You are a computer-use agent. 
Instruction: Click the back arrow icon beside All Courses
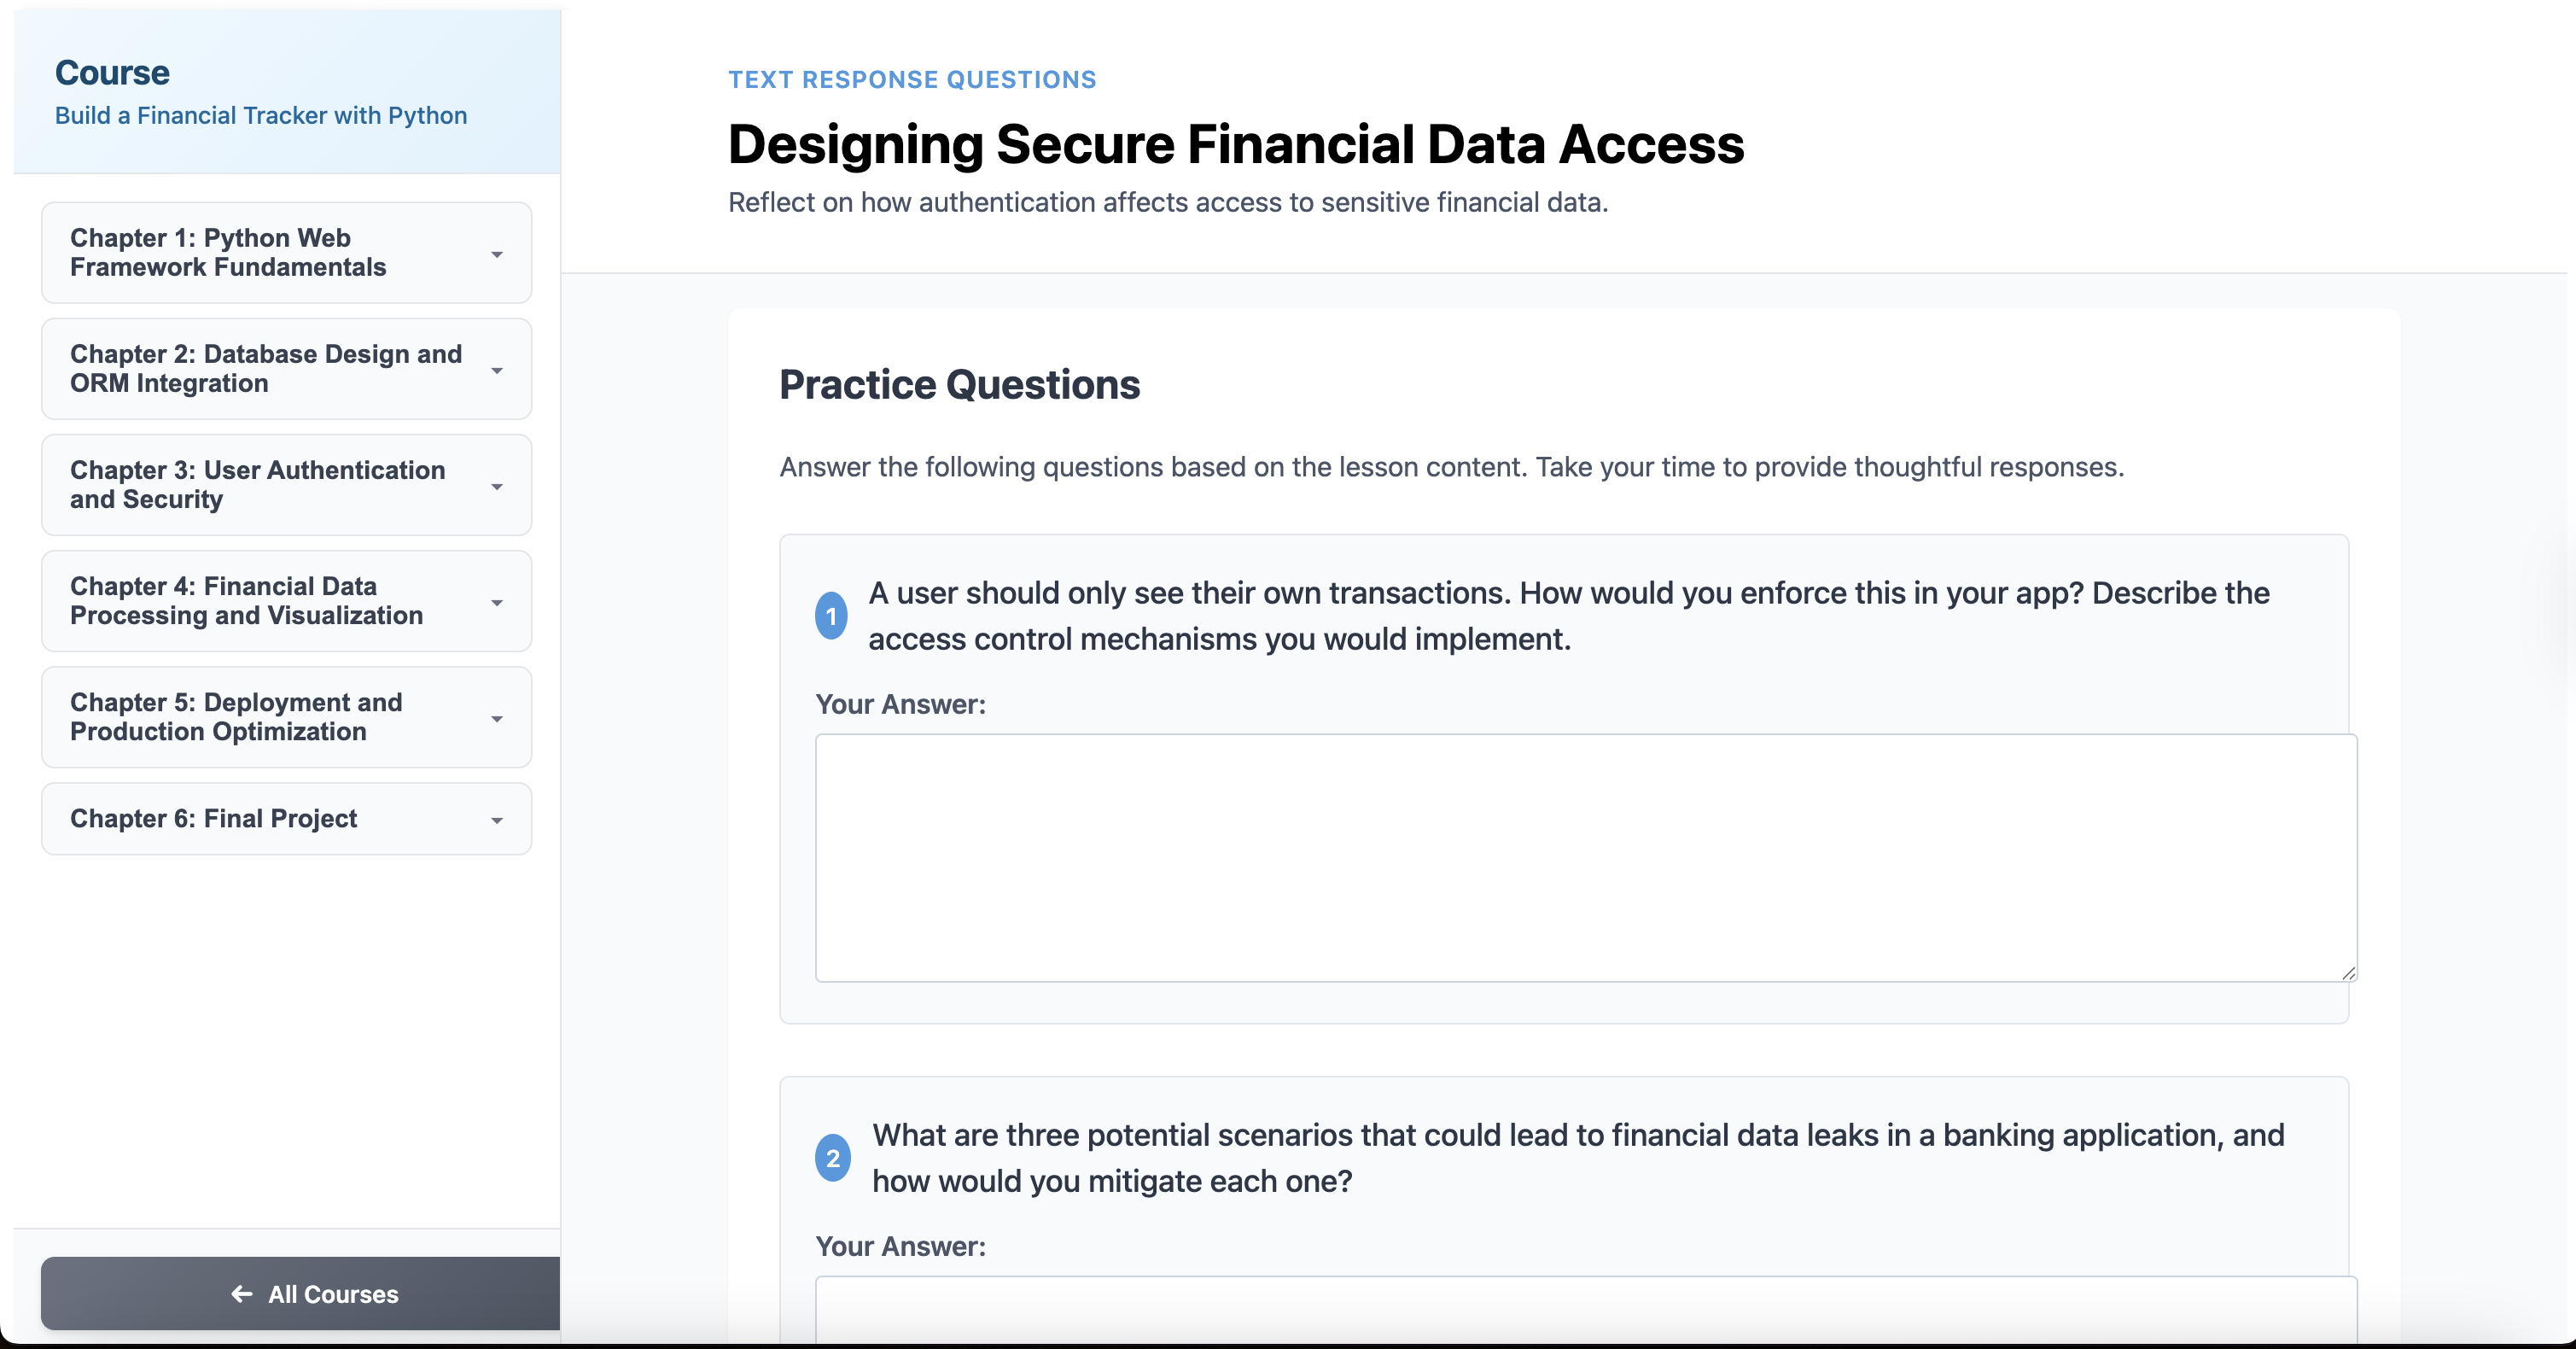coord(241,1294)
